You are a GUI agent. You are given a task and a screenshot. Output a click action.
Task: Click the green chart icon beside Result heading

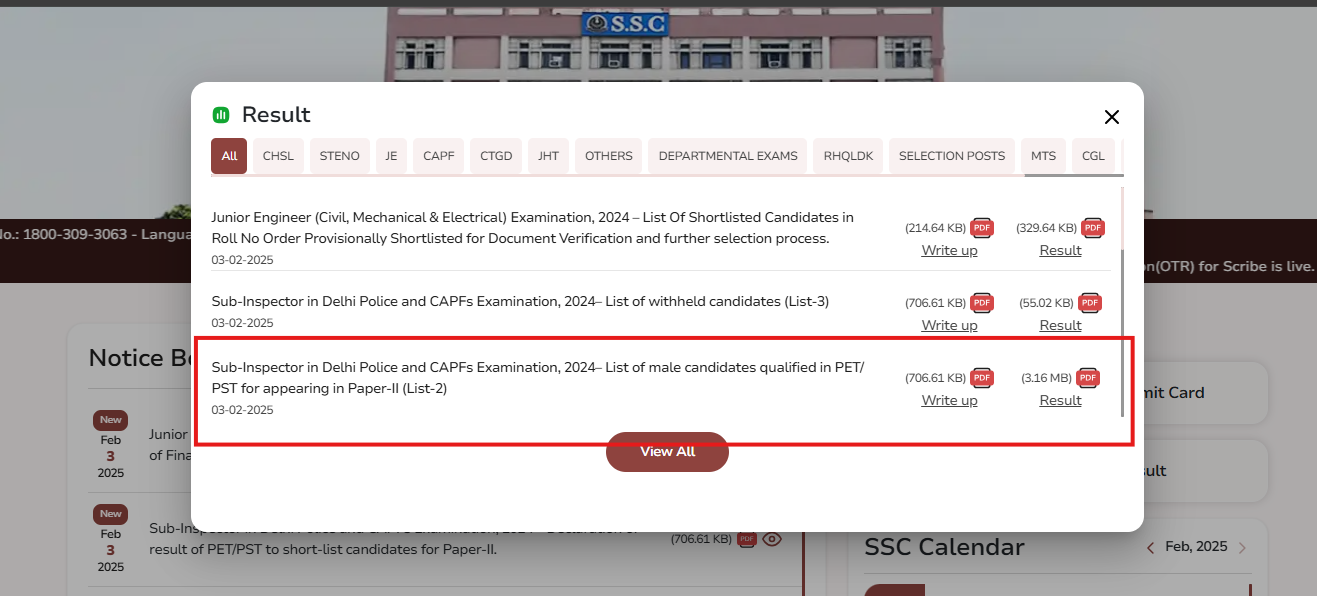click(221, 114)
